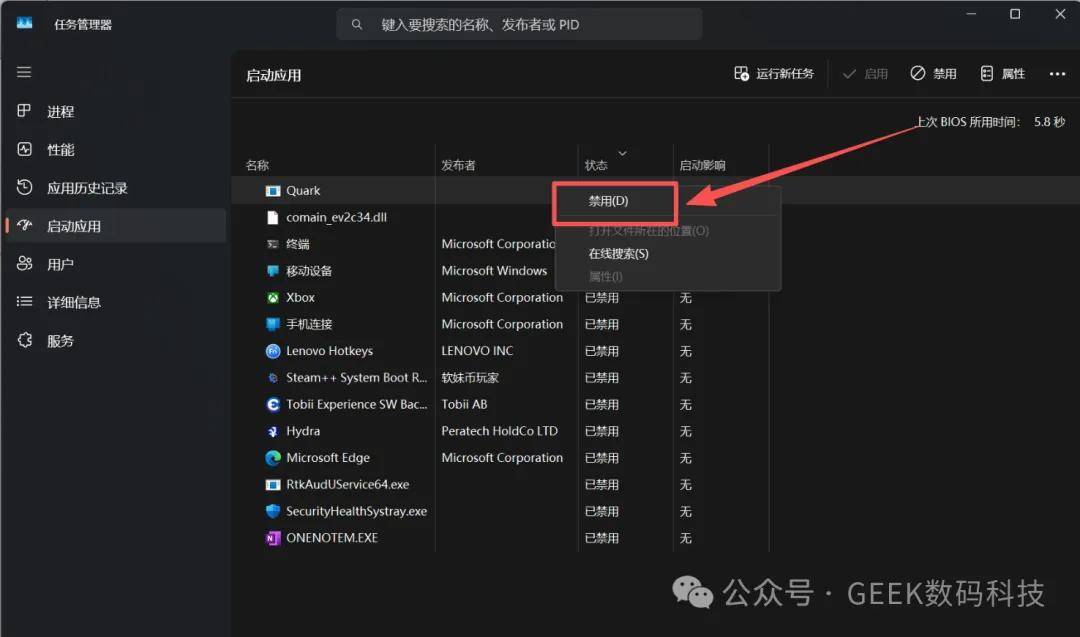Click the 禁用 toolbar button
Screen dimensions: 1080x637
[x=933, y=74]
